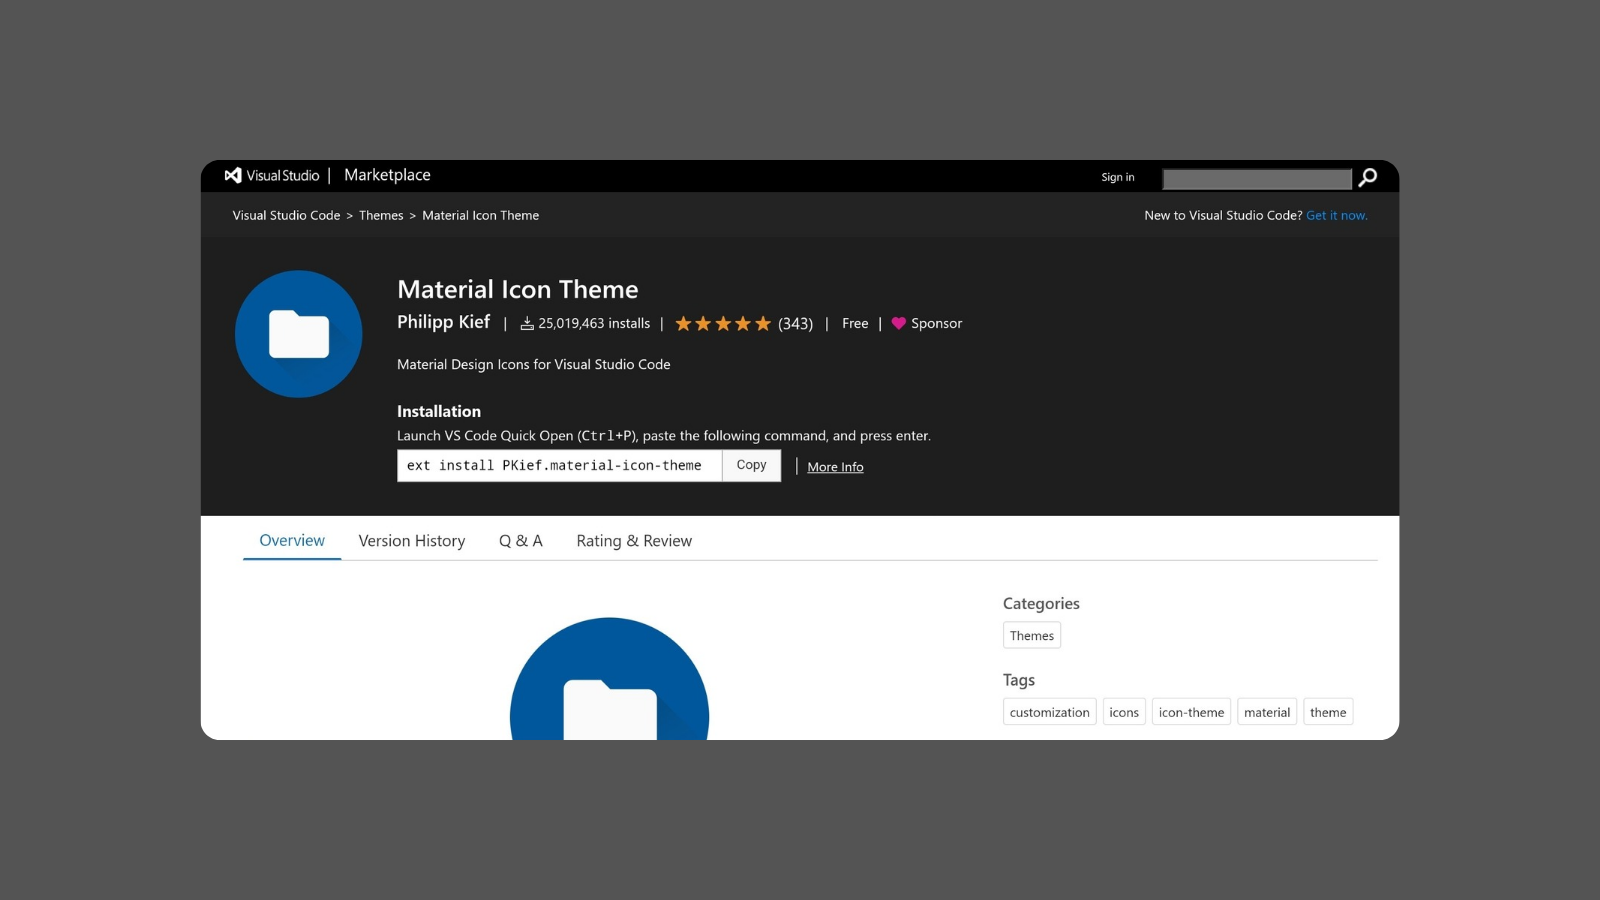This screenshot has width=1600, height=900.
Task: Click the Copy button
Action: tap(751, 465)
